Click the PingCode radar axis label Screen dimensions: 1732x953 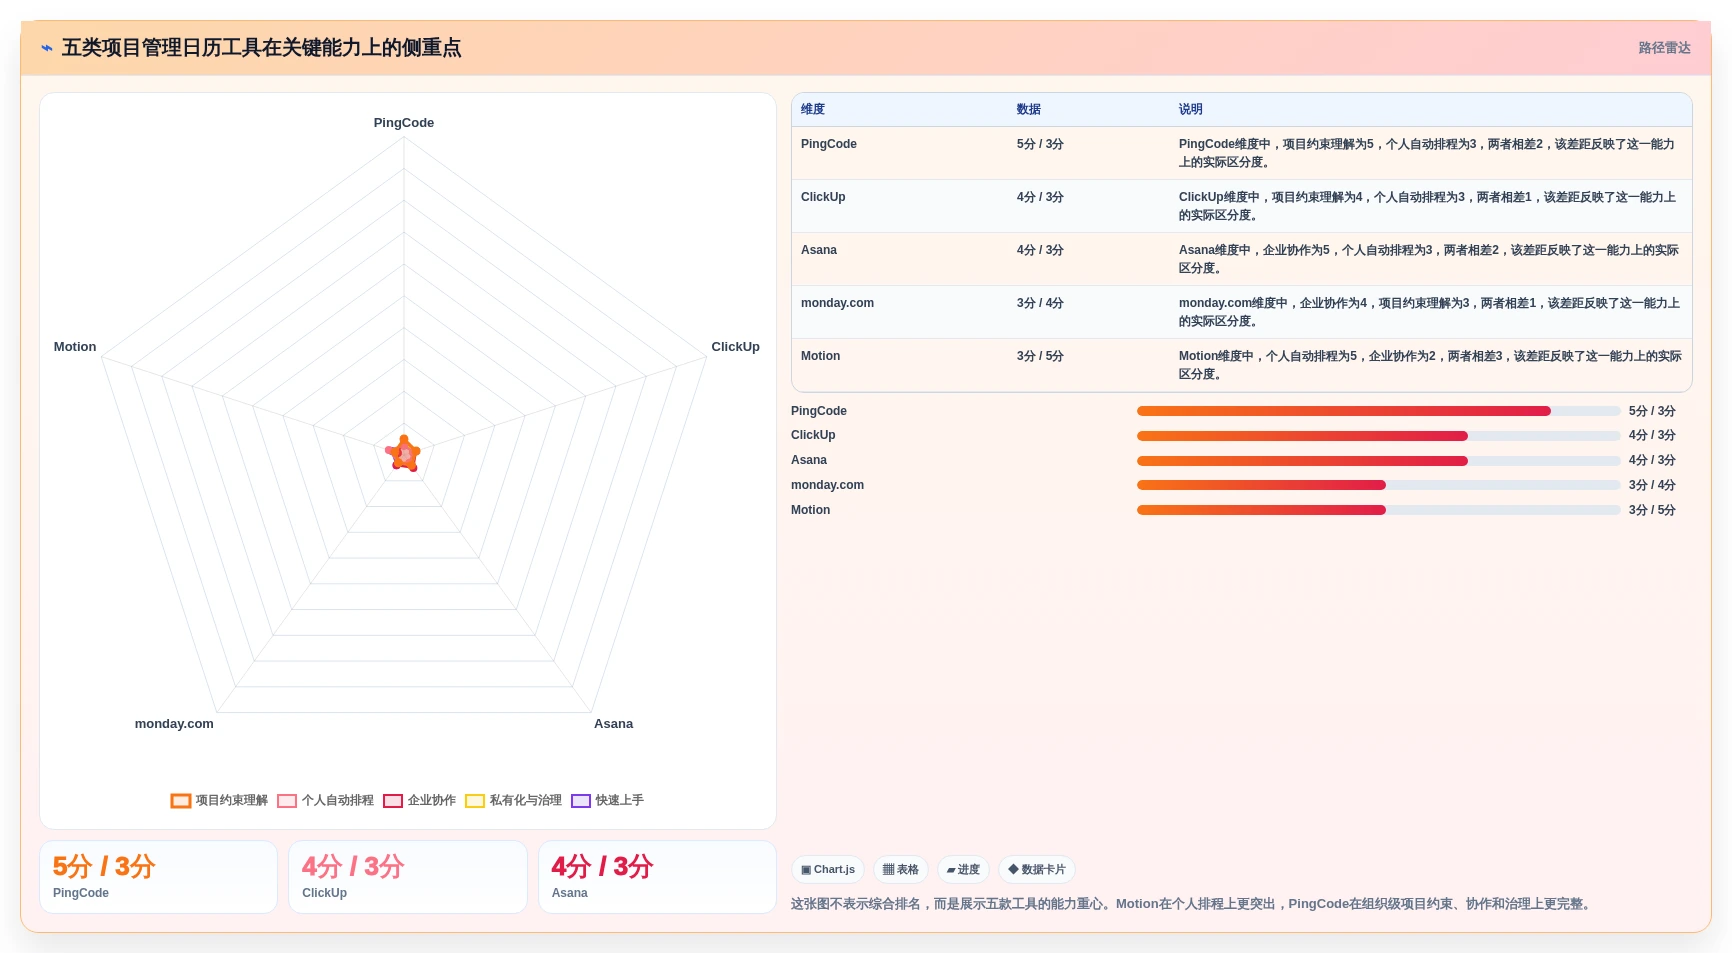[x=404, y=123]
